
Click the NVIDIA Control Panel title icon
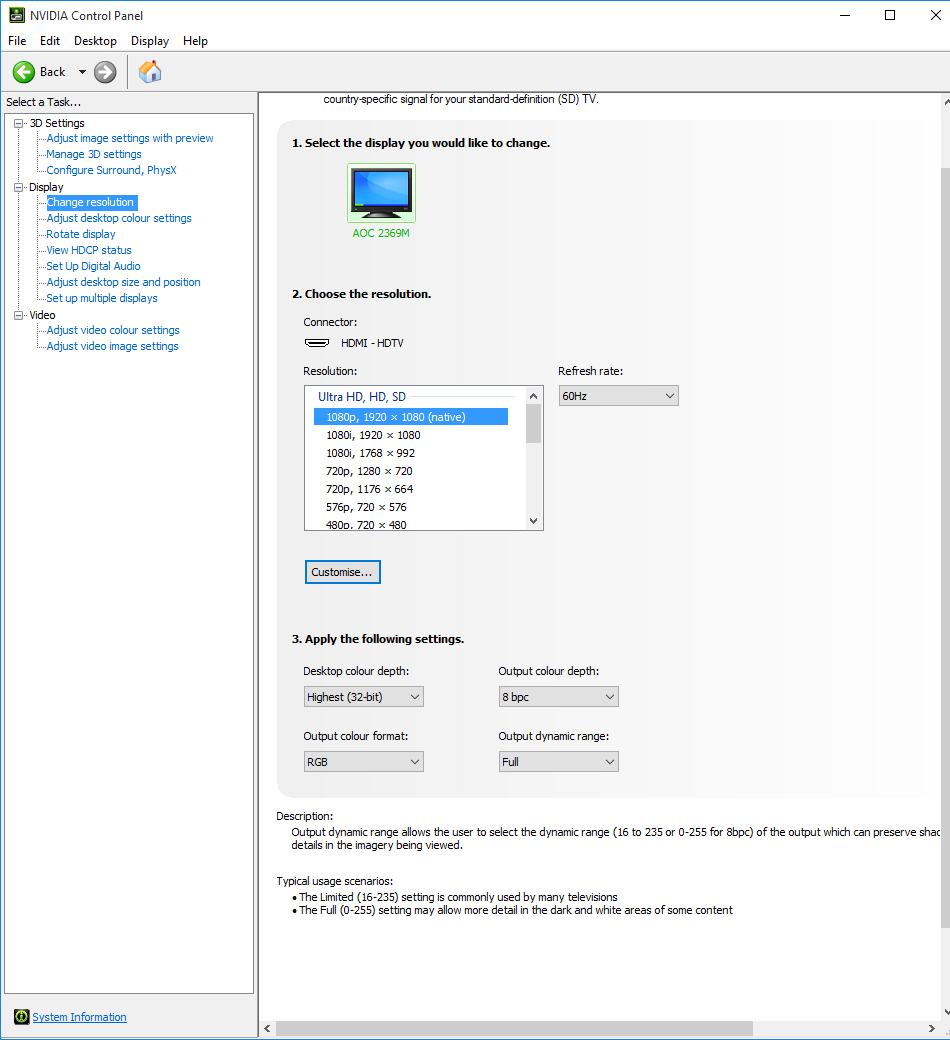tap(17, 15)
